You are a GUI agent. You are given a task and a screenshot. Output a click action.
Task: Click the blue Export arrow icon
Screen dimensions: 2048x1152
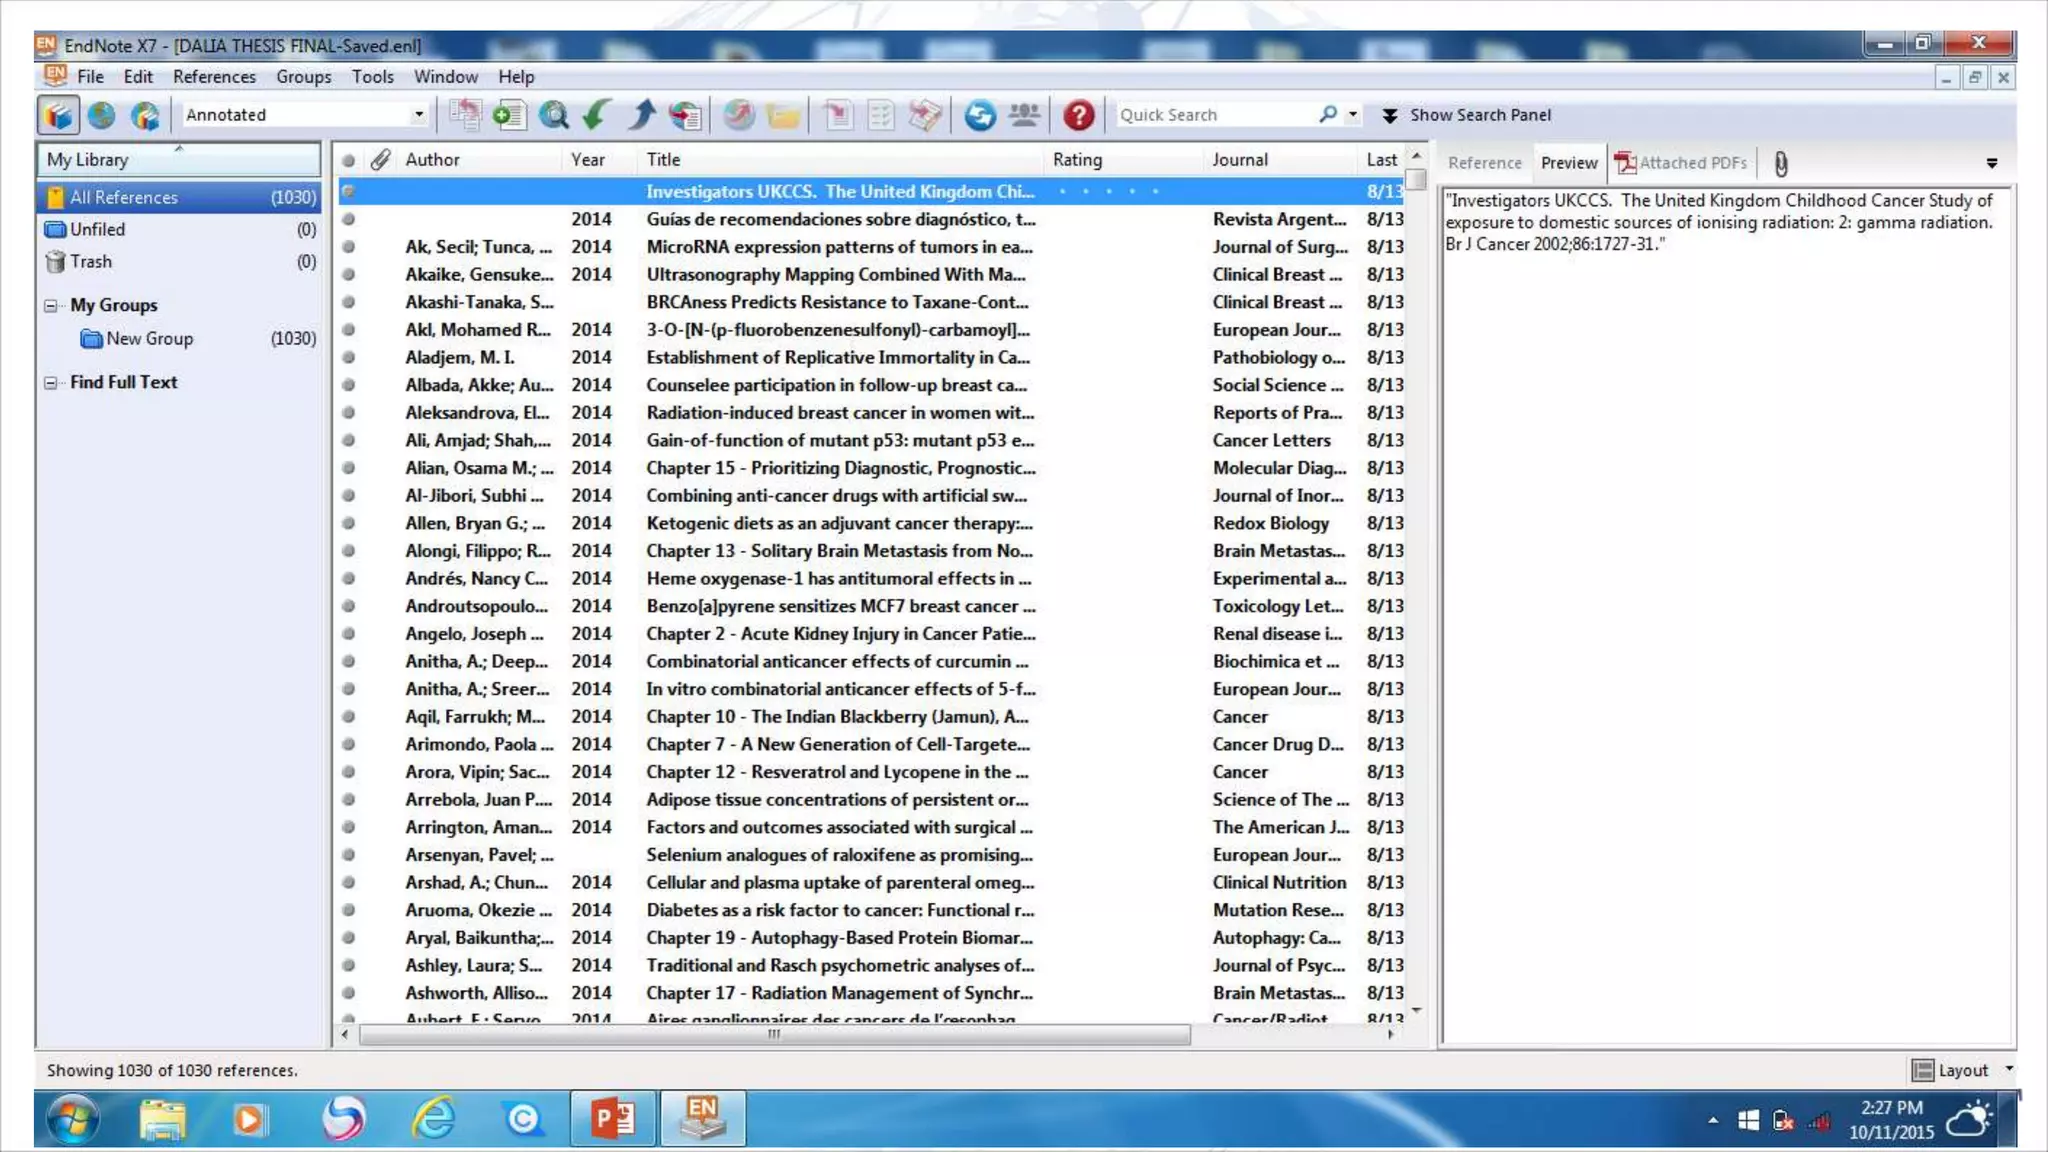click(641, 115)
